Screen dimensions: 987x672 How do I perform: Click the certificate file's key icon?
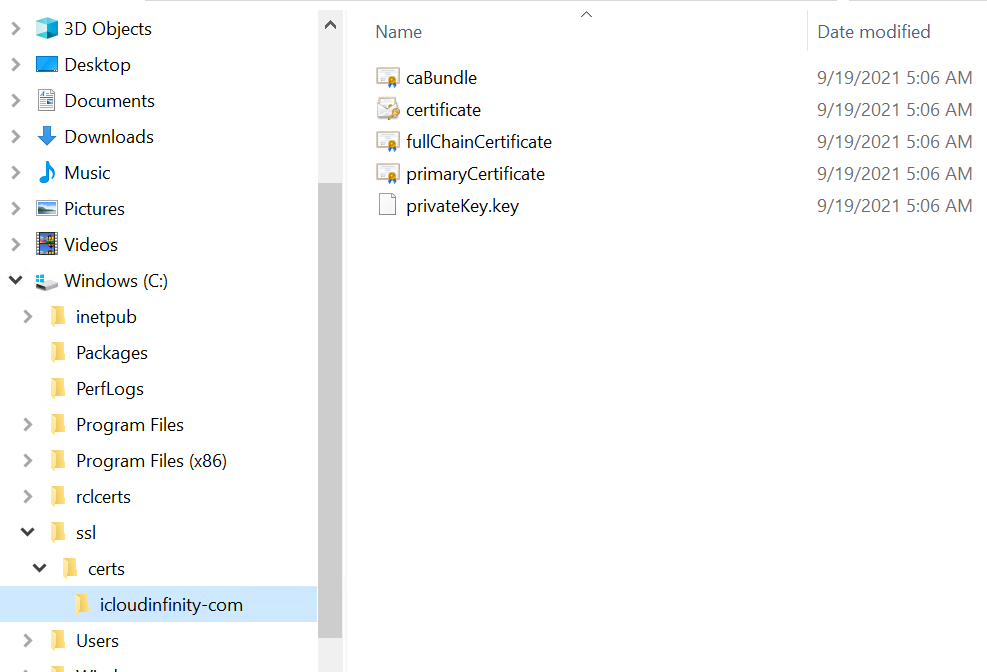click(x=388, y=109)
